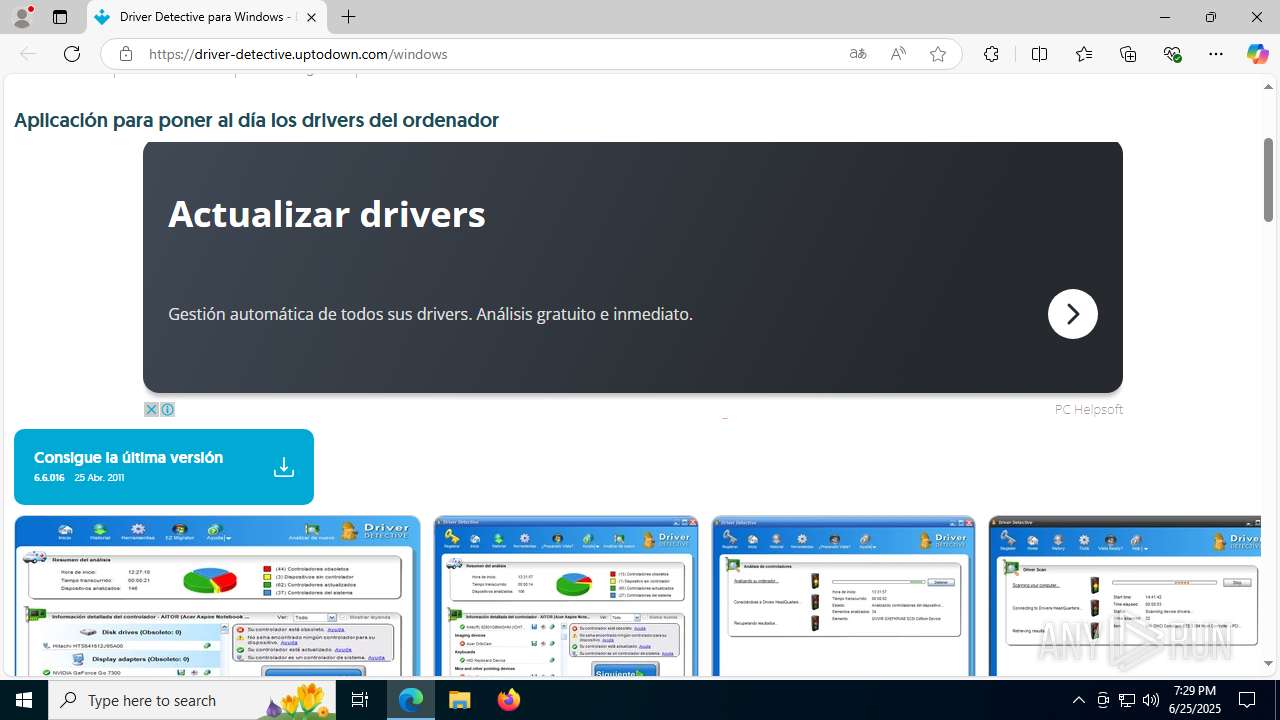The height and width of the screenshot is (720, 1280).
Task: Click the Actualizar drivers ad headline
Action: pyautogui.click(x=327, y=214)
